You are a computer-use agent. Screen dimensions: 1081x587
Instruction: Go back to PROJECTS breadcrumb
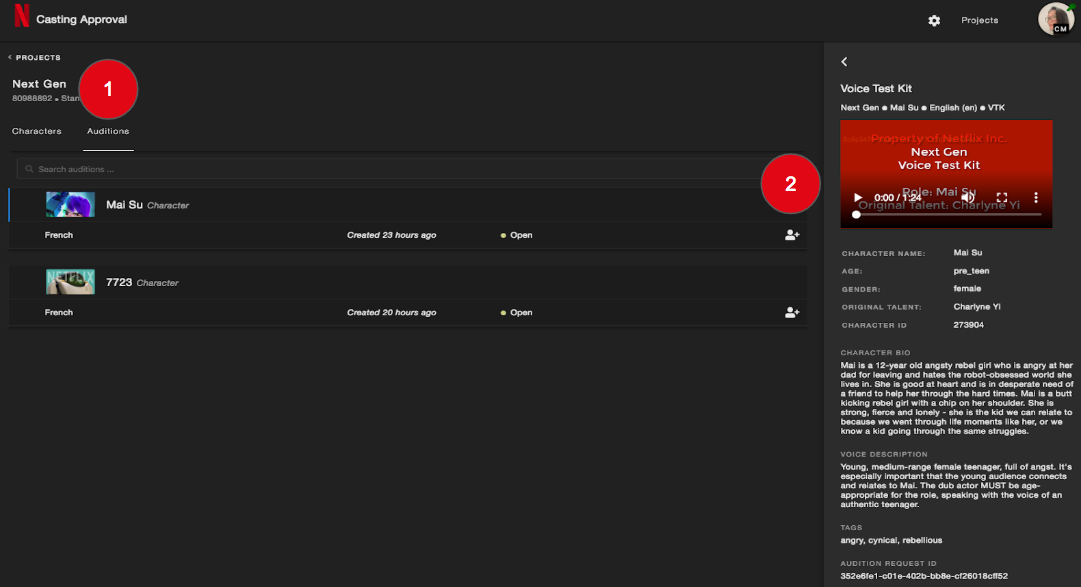click(34, 57)
